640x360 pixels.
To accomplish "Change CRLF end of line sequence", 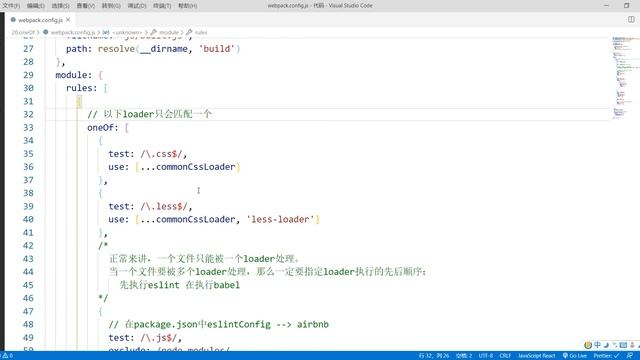I will tap(505, 356).
